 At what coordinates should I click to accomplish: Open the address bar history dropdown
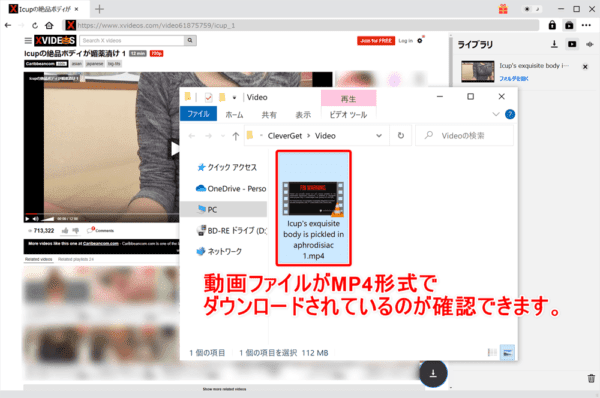pyautogui.click(x=379, y=136)
